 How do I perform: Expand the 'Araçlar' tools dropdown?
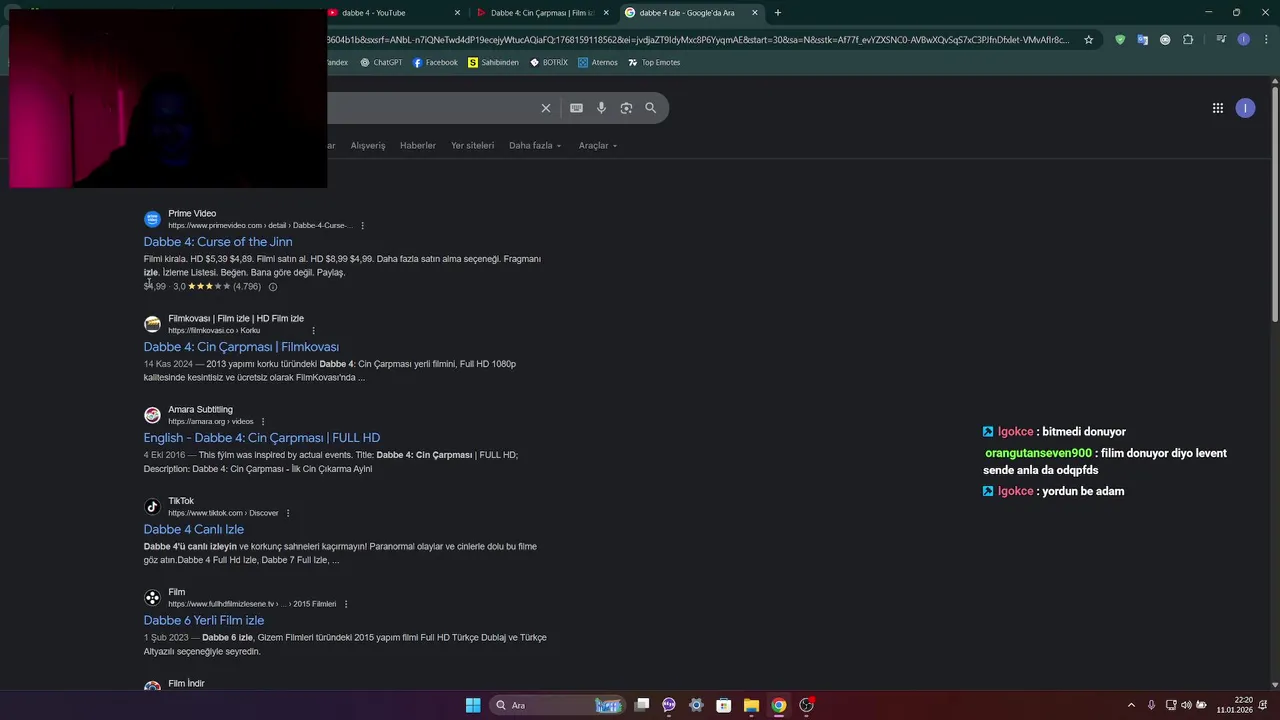pyautogui.click(x=598, y=146)
